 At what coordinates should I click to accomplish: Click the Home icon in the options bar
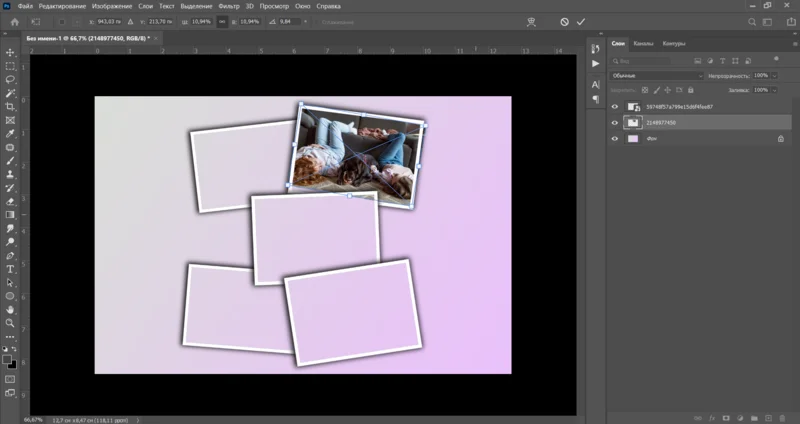[14, 21]
